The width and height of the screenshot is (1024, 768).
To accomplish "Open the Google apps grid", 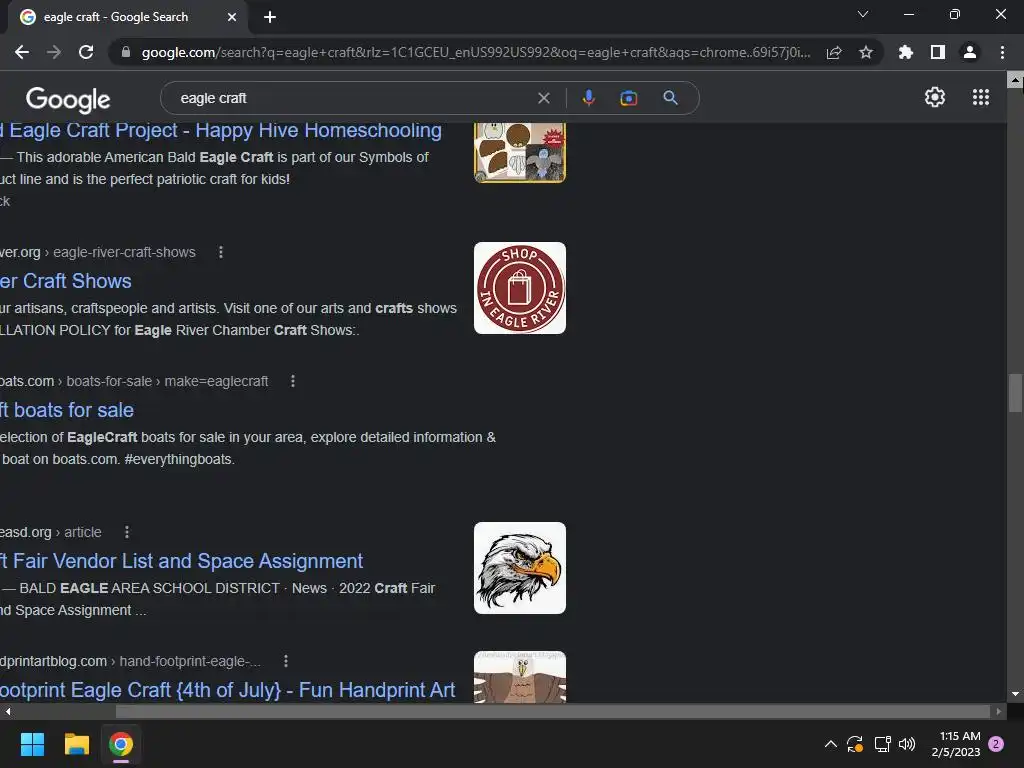I will click(x=981, y=97).
